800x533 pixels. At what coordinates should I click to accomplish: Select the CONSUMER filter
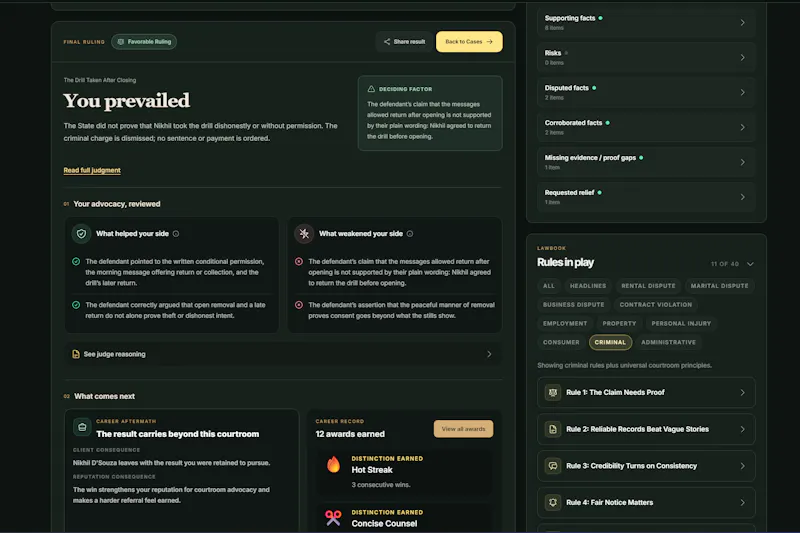561,342
